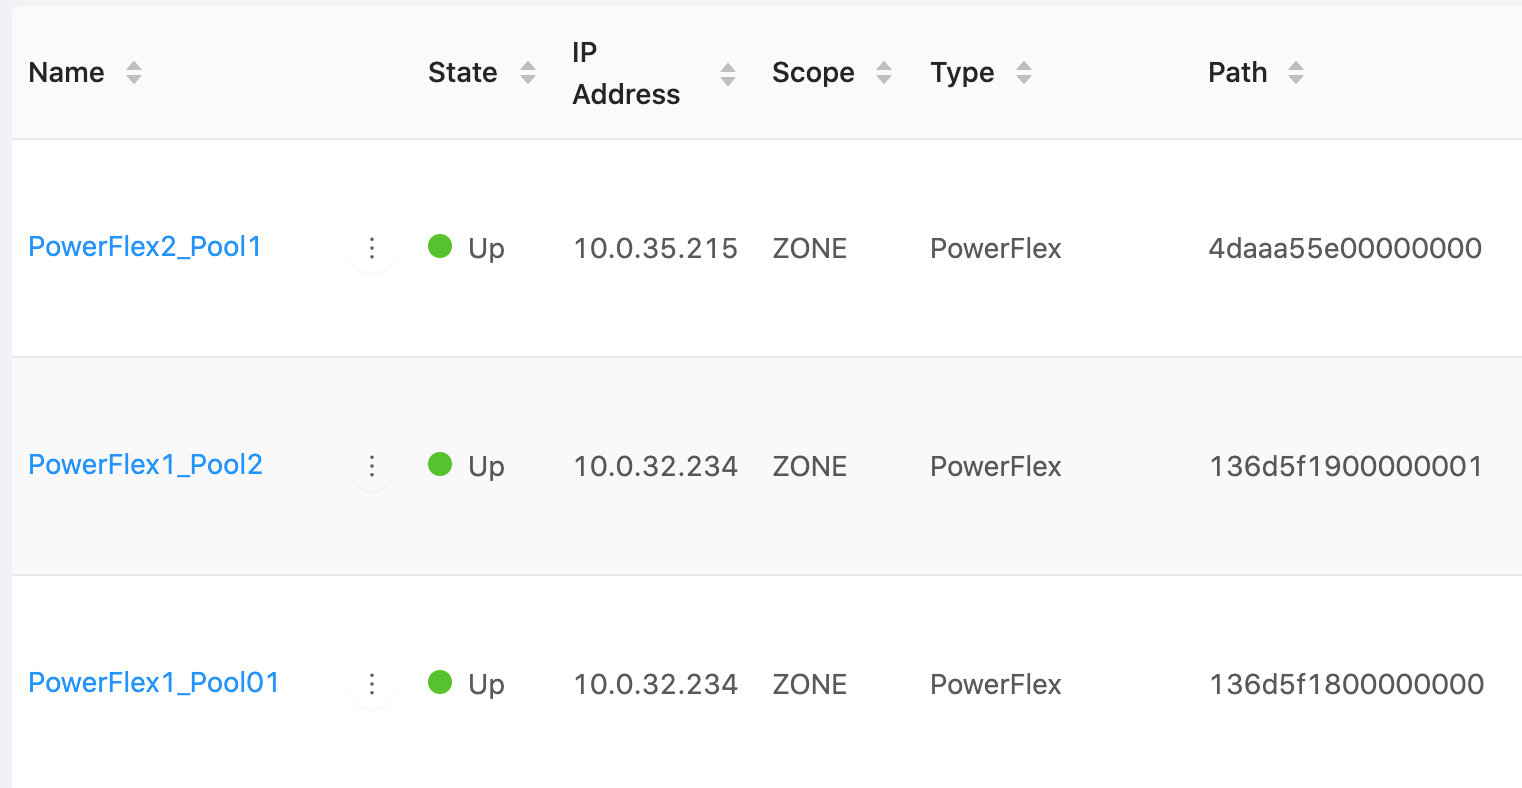Sort by Scope arrow icon
The width and height of the screenshot is (1522, 788).
pos(884,73)
